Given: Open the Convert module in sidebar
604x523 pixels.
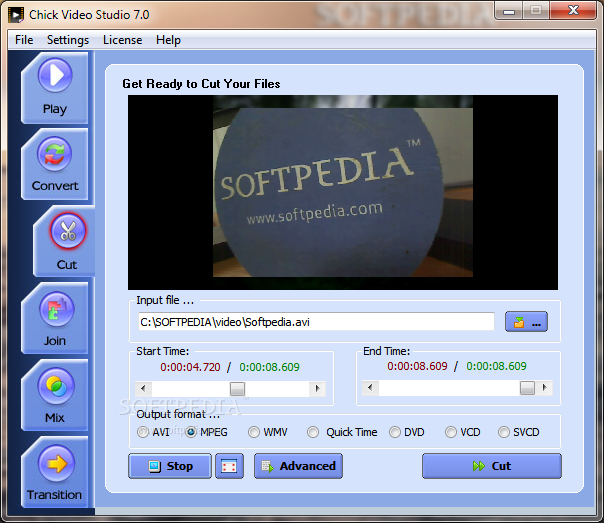Looking at the screenshot, I should 55,165.
